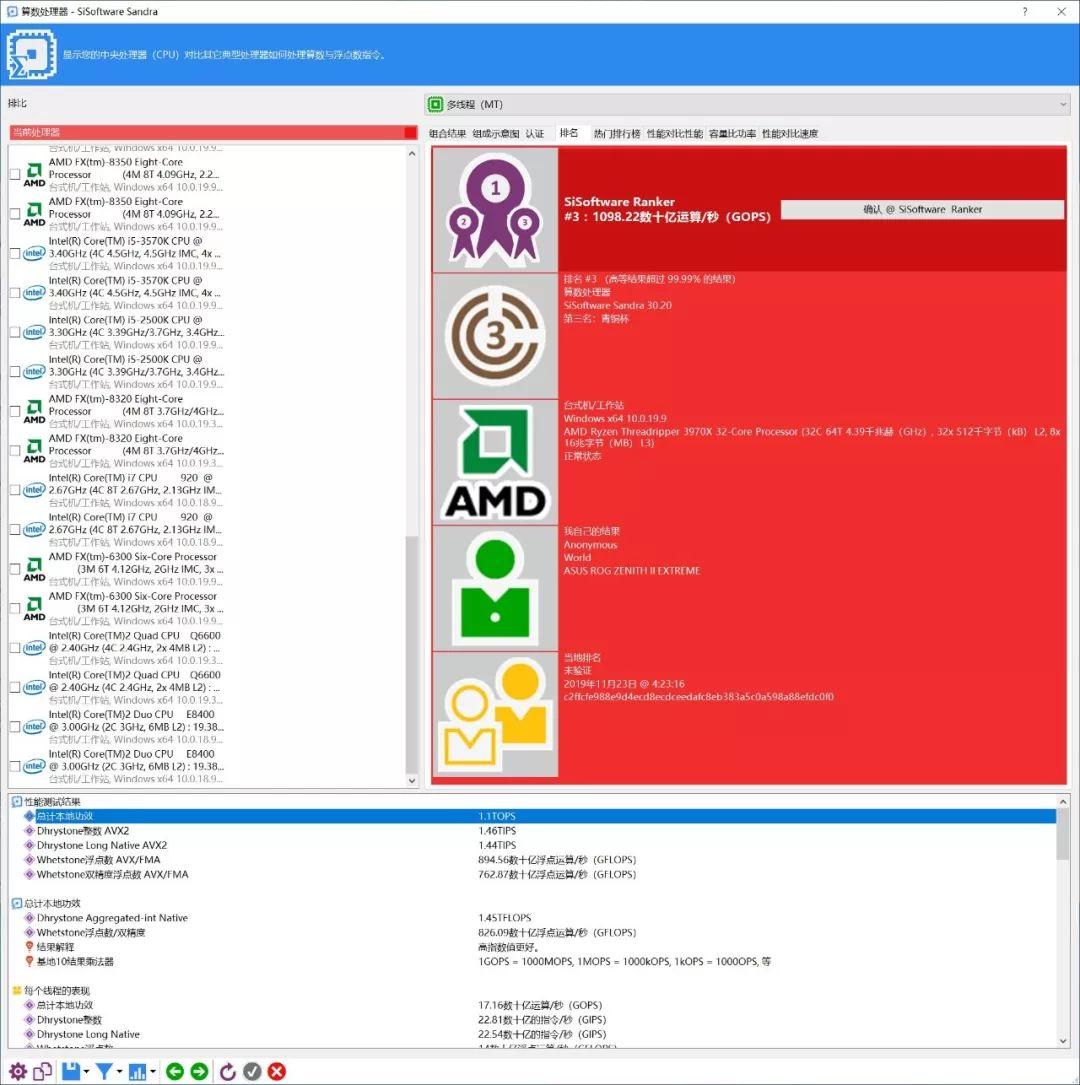Image resolution: width=1080 pixels, height=1085 pixels.
Task: Open the 性能对比性能 tab
Action: 675,134
